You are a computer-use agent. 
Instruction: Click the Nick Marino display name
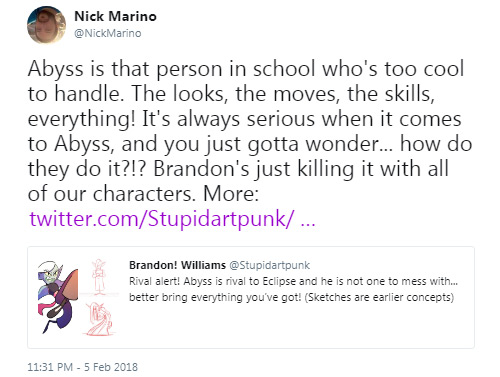click(115, 16)
